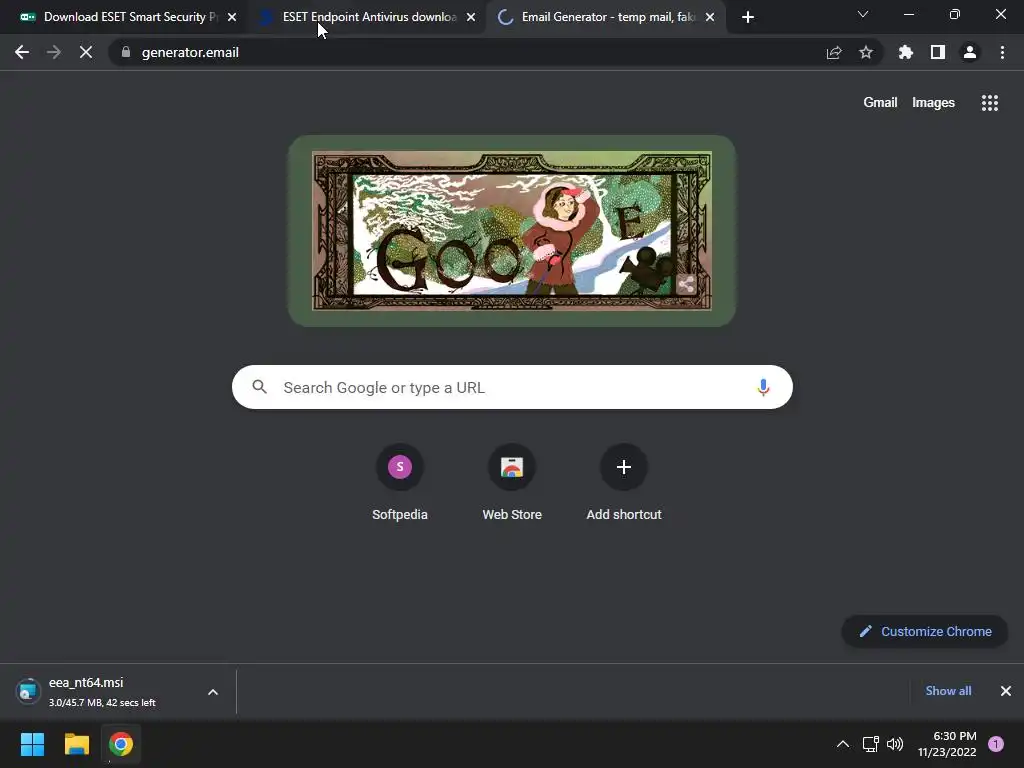This screenshot has height=768, width=1024.
Task: Open the Chrome three-dot menu
Action: coord(1002,52)
